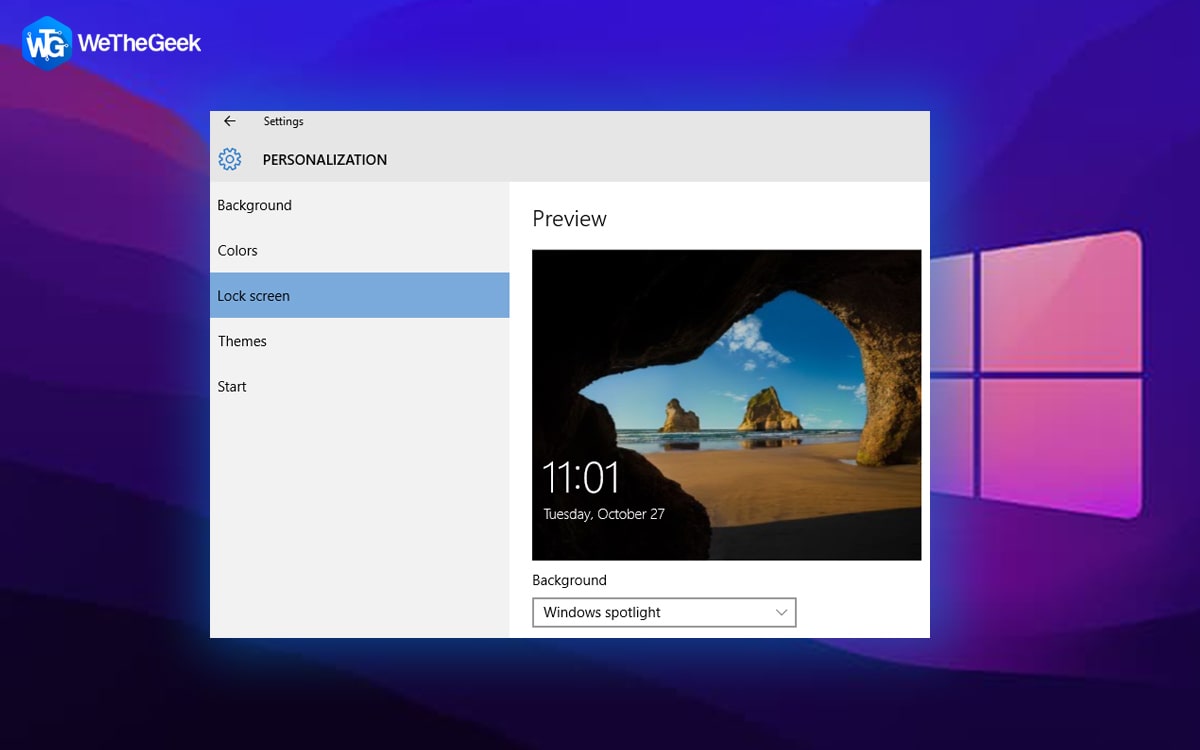Click the PERSONALIZATION header text

(x=324, y=160)
